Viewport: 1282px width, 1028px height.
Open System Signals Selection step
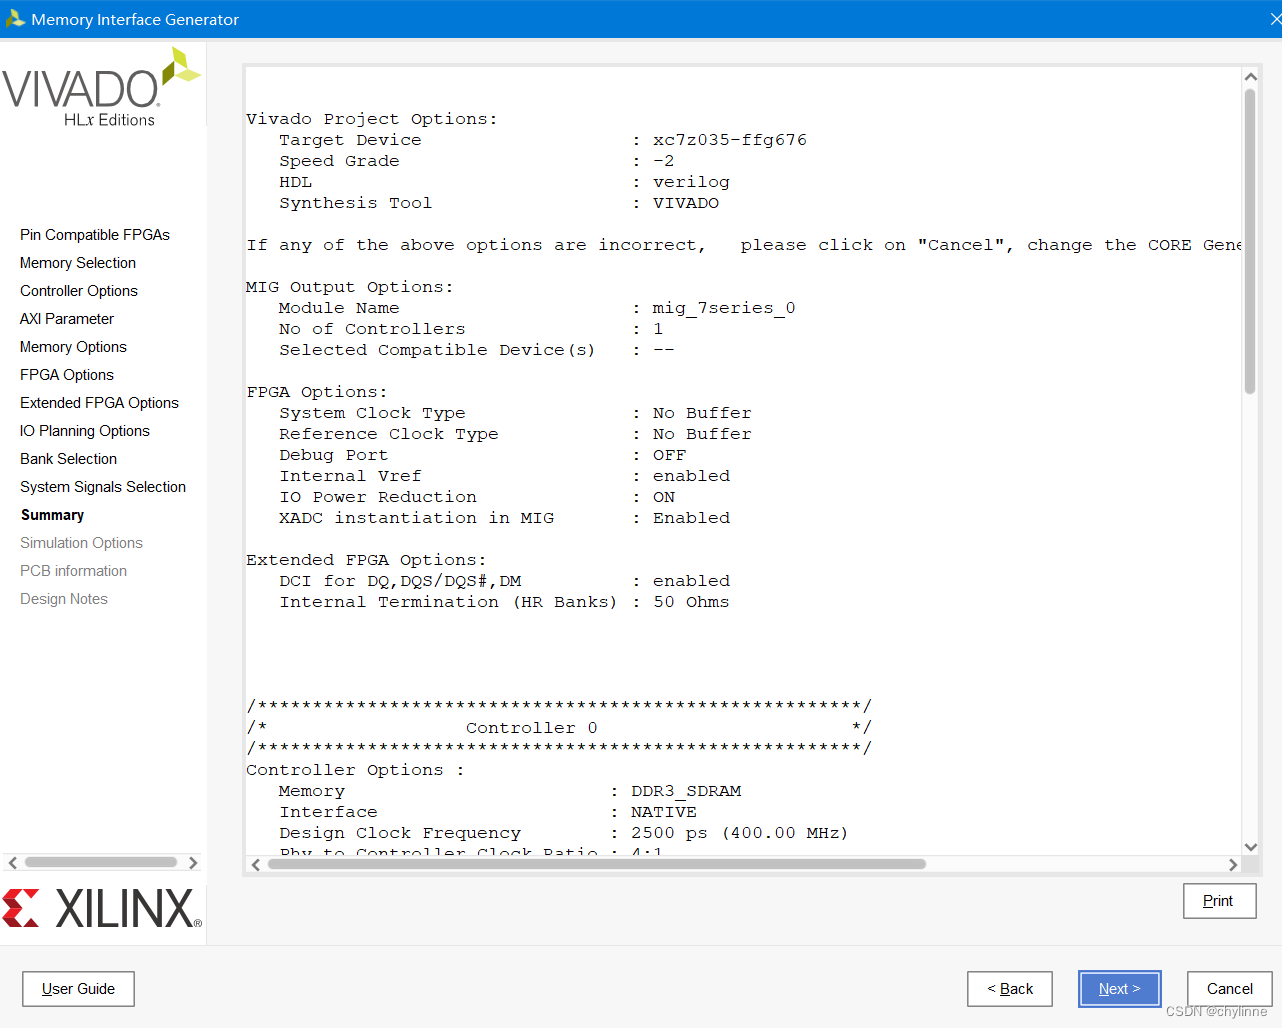point(103,487)
